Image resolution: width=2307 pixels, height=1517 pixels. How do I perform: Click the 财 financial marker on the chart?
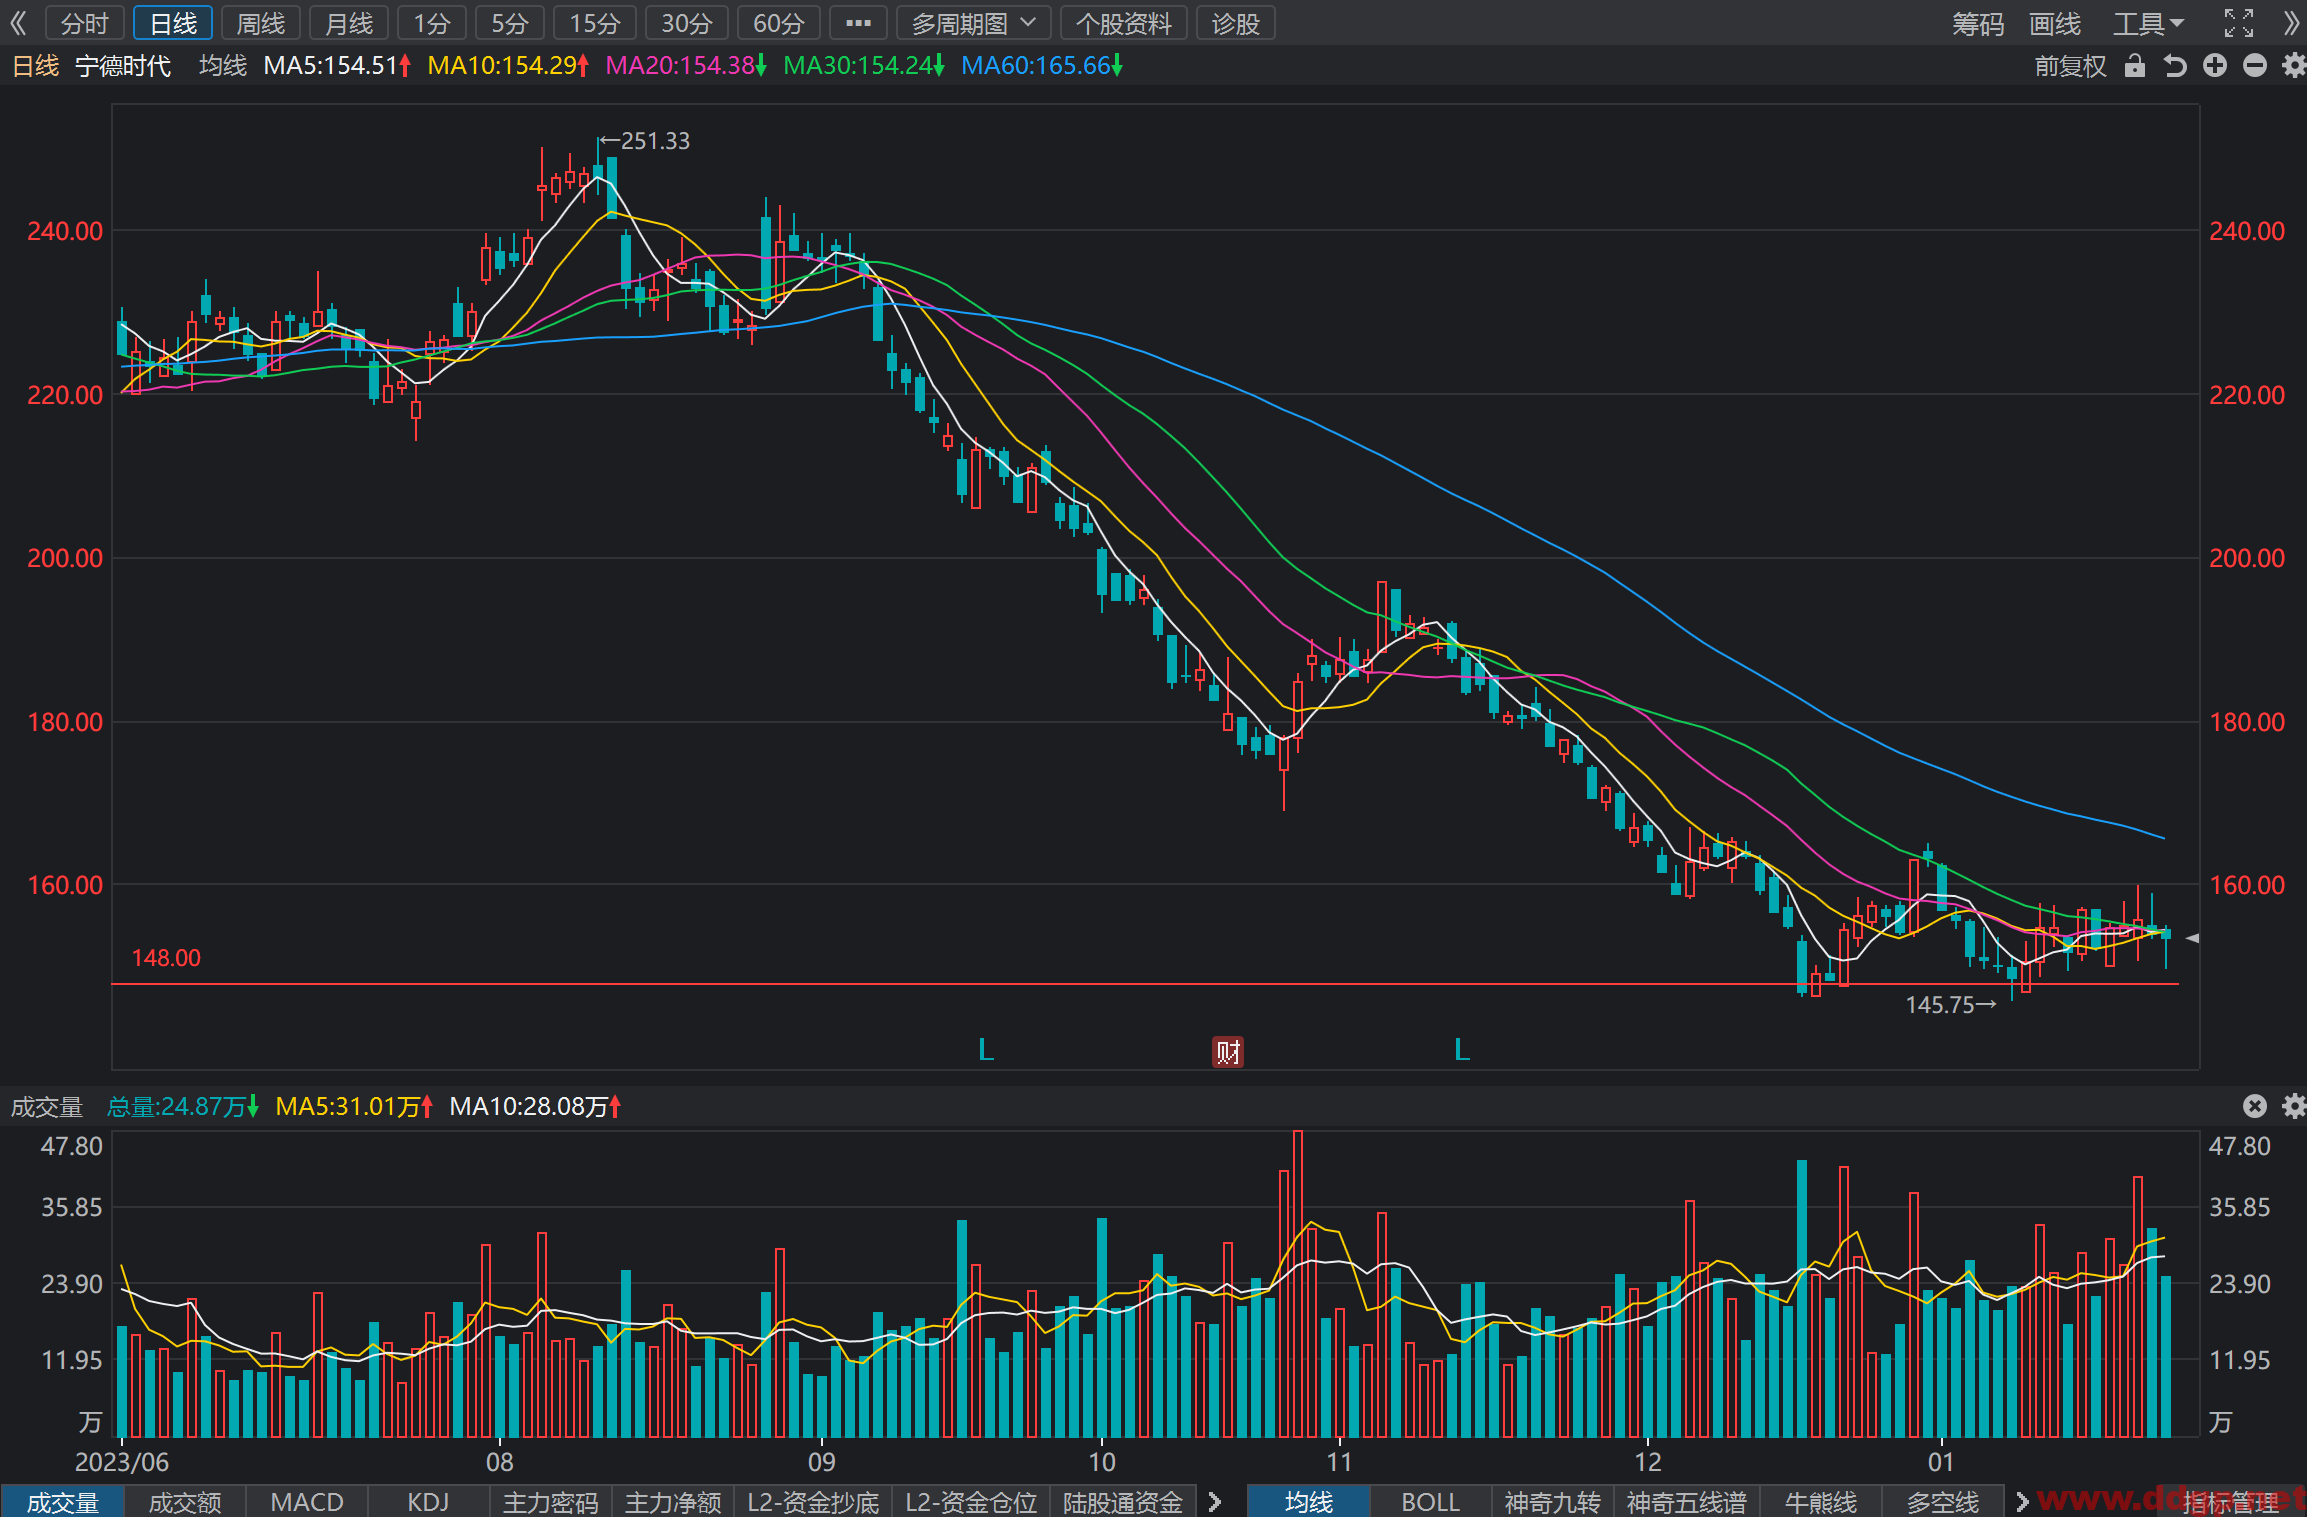[x=1228, y=1051]
